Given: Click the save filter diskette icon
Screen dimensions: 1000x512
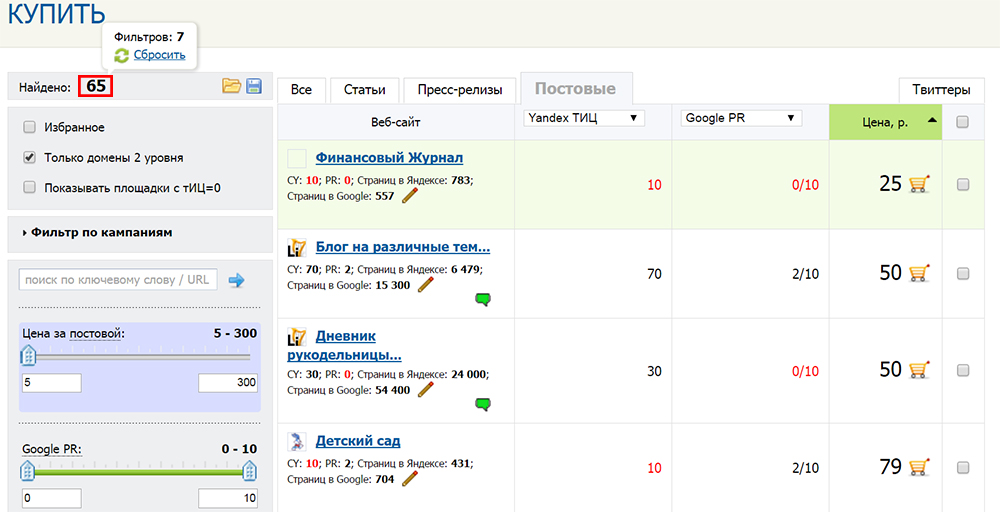Looking at the screenshot, I should 253,87.
